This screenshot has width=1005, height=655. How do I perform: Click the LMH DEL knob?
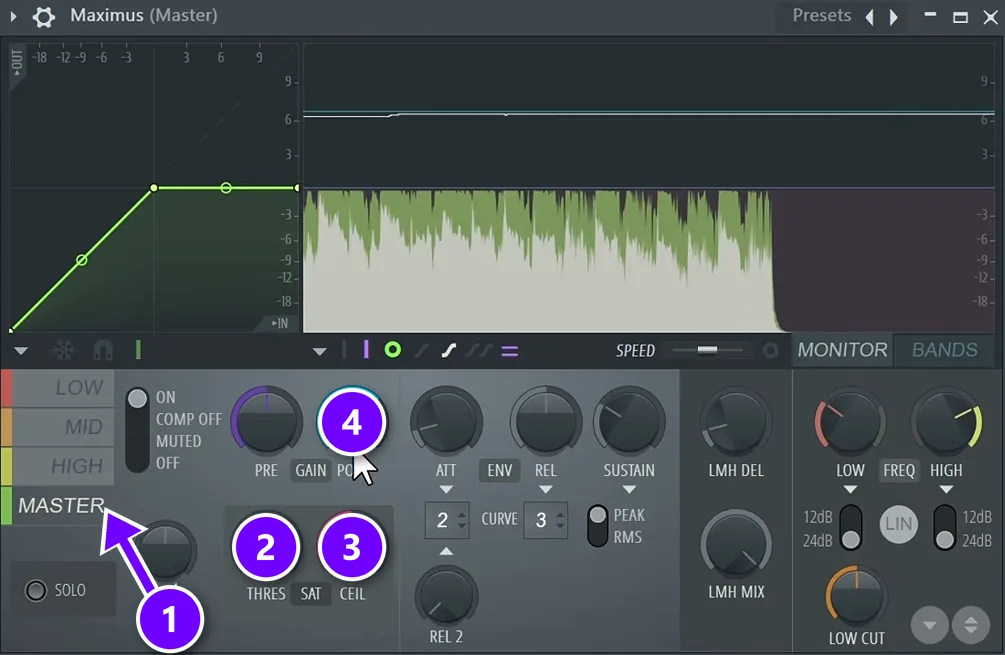pos(736,421)
